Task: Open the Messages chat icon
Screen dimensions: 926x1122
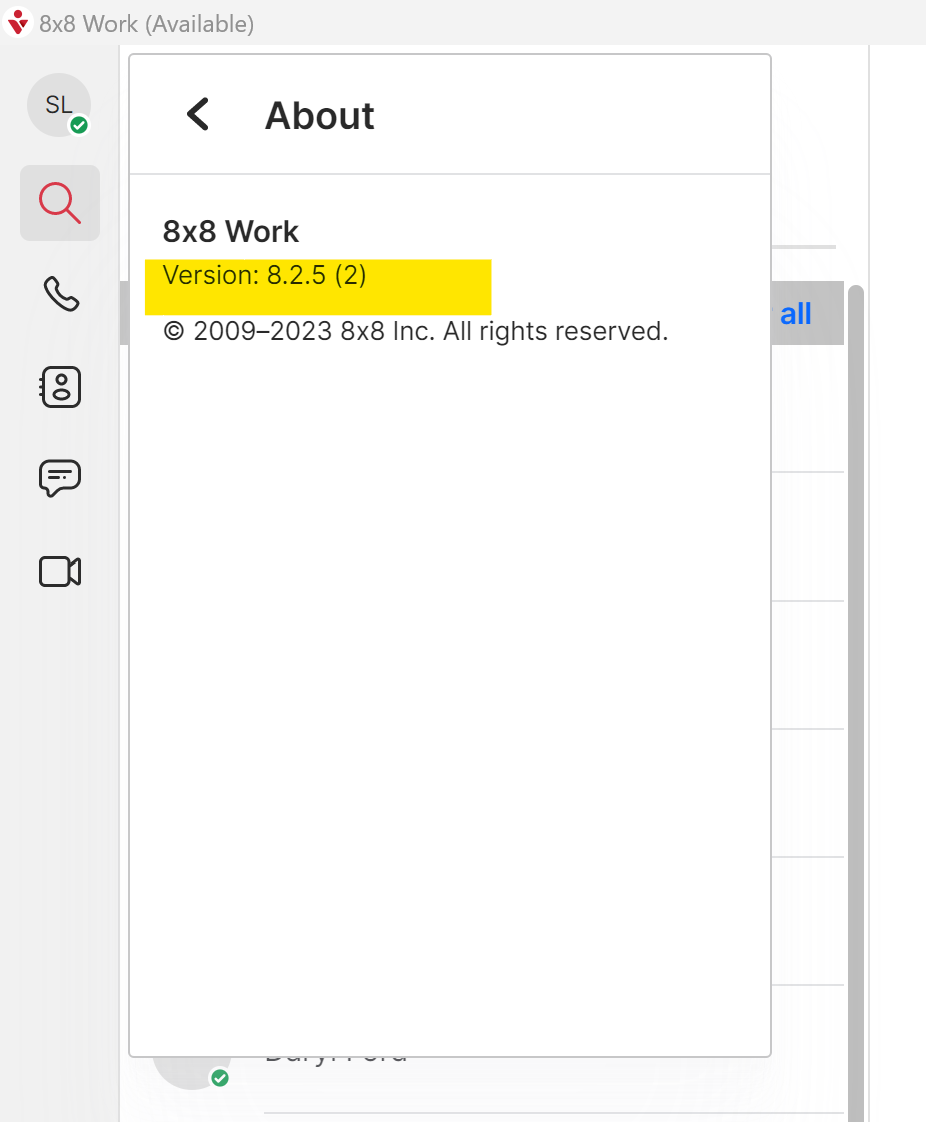Action: tap(60, 478)
